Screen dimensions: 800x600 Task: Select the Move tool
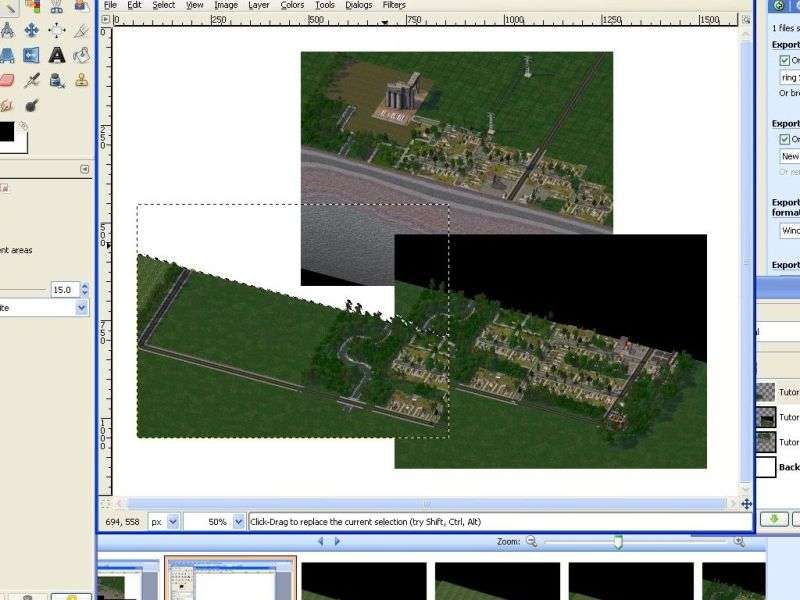tap(32, 30)
